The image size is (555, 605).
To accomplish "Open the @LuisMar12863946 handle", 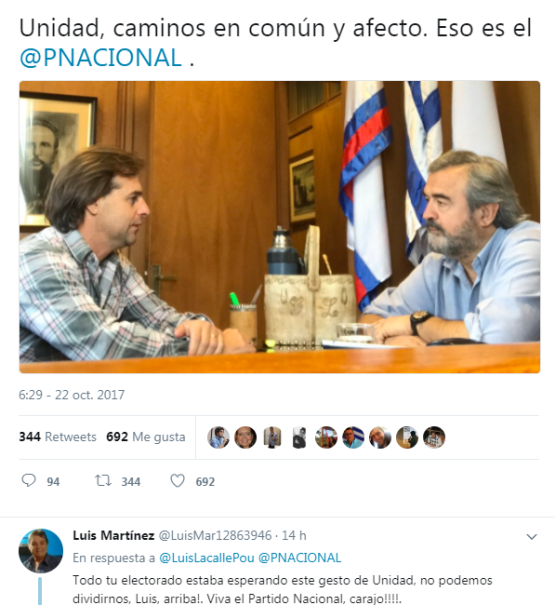I will pos(215,536).
